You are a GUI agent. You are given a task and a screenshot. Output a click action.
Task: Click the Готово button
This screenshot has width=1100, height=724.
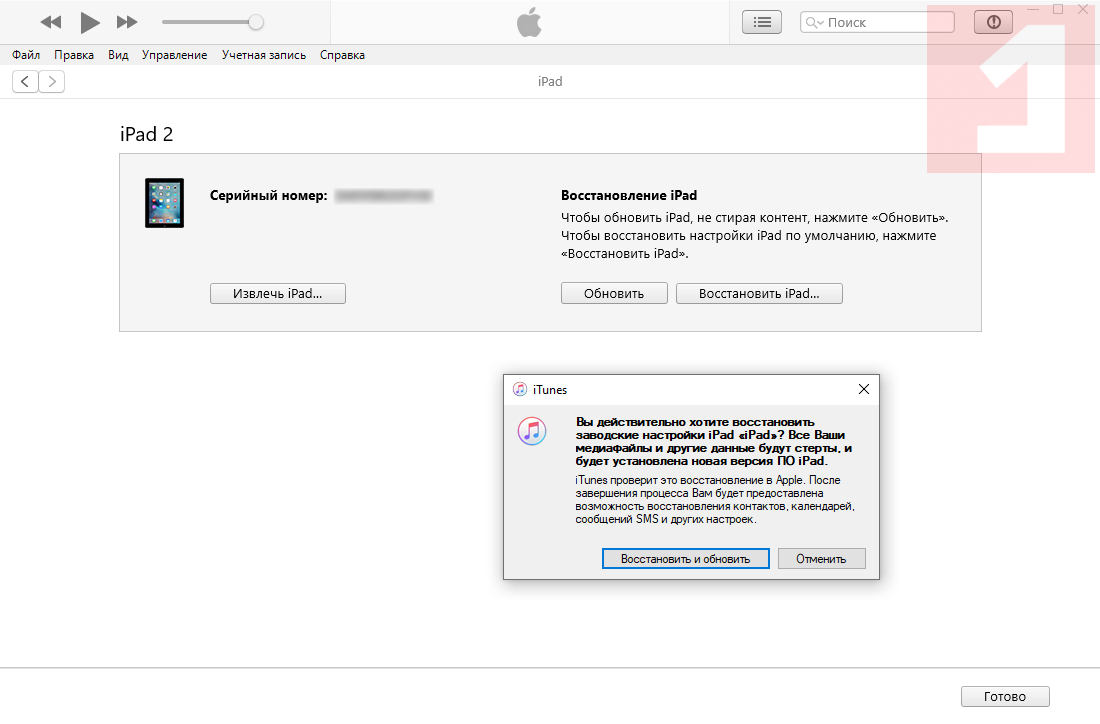point(1005,696)
